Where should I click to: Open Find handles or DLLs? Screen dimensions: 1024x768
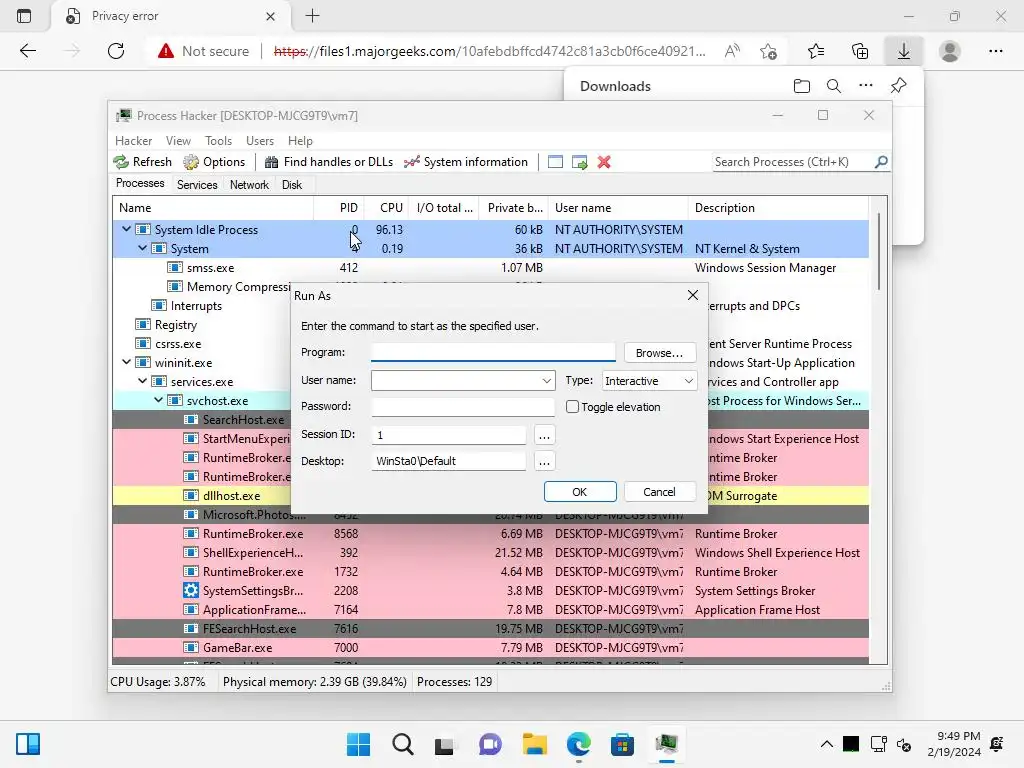[x=328, y=162]
